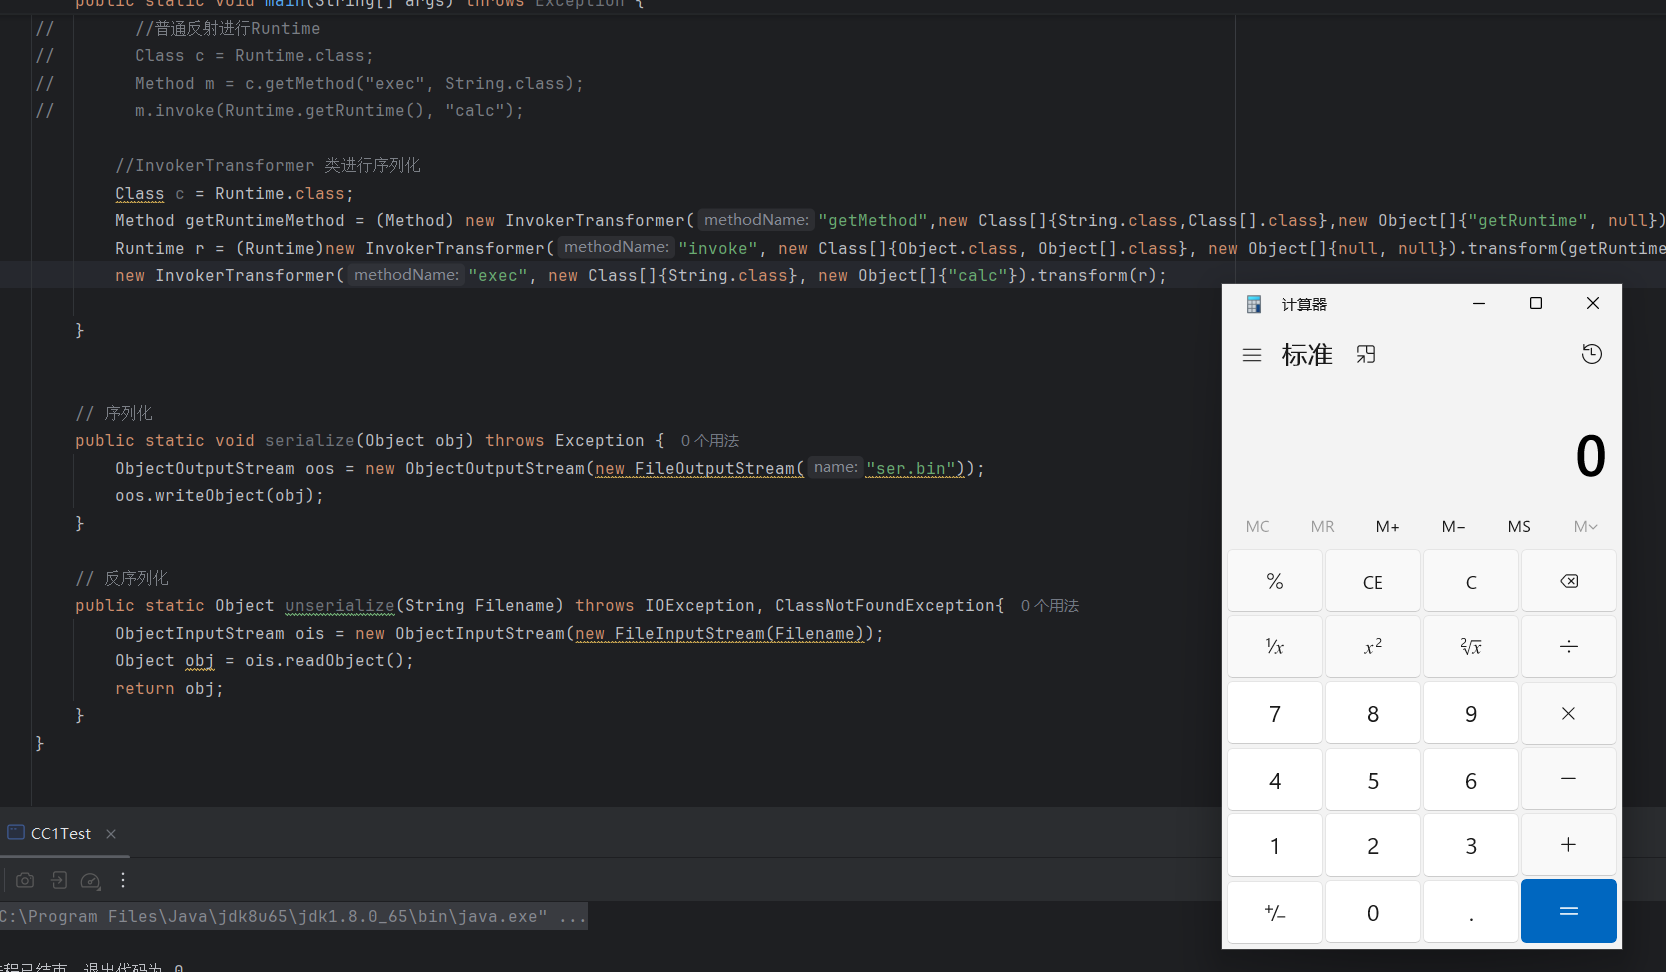Click digit 1 in Calculator
Image resolution: width=1666 pixels, height=972 pixels.
tap(1275, 845)
